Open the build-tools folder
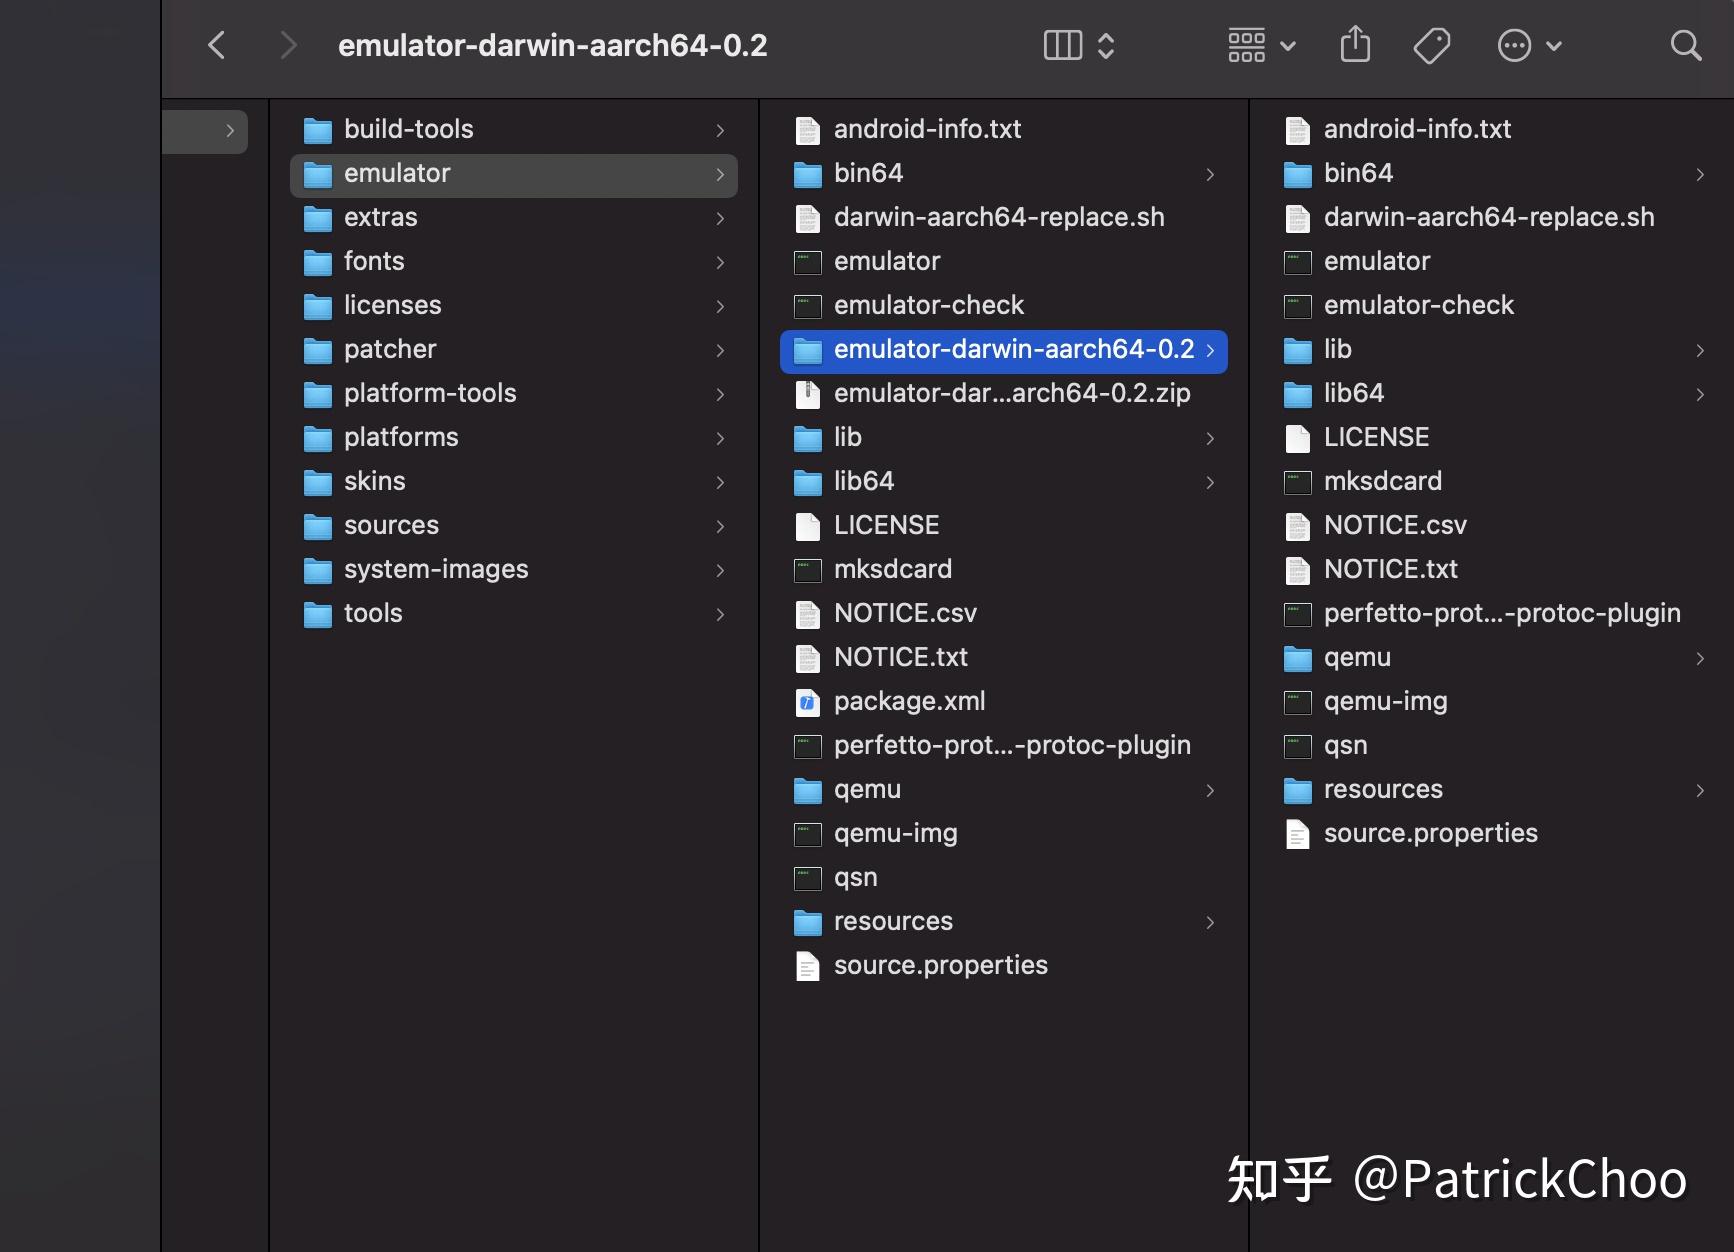1734x1252 pixels. click(408, 129)
